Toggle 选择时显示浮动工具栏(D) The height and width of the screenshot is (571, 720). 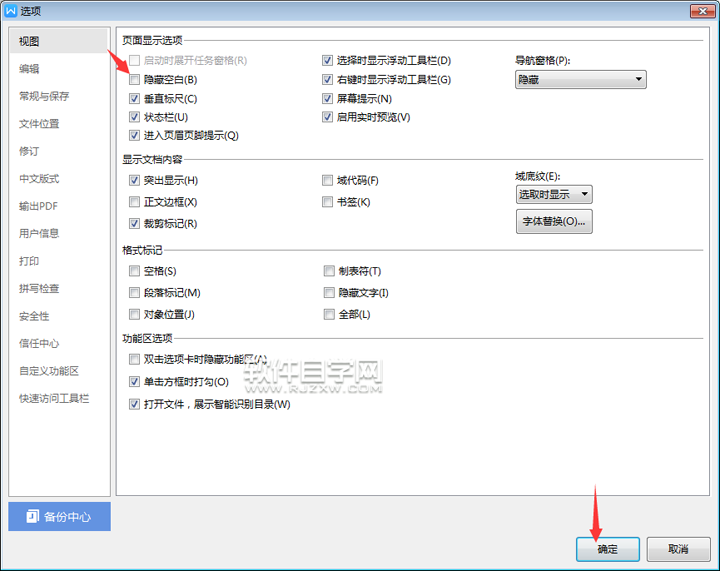point(327,61)
